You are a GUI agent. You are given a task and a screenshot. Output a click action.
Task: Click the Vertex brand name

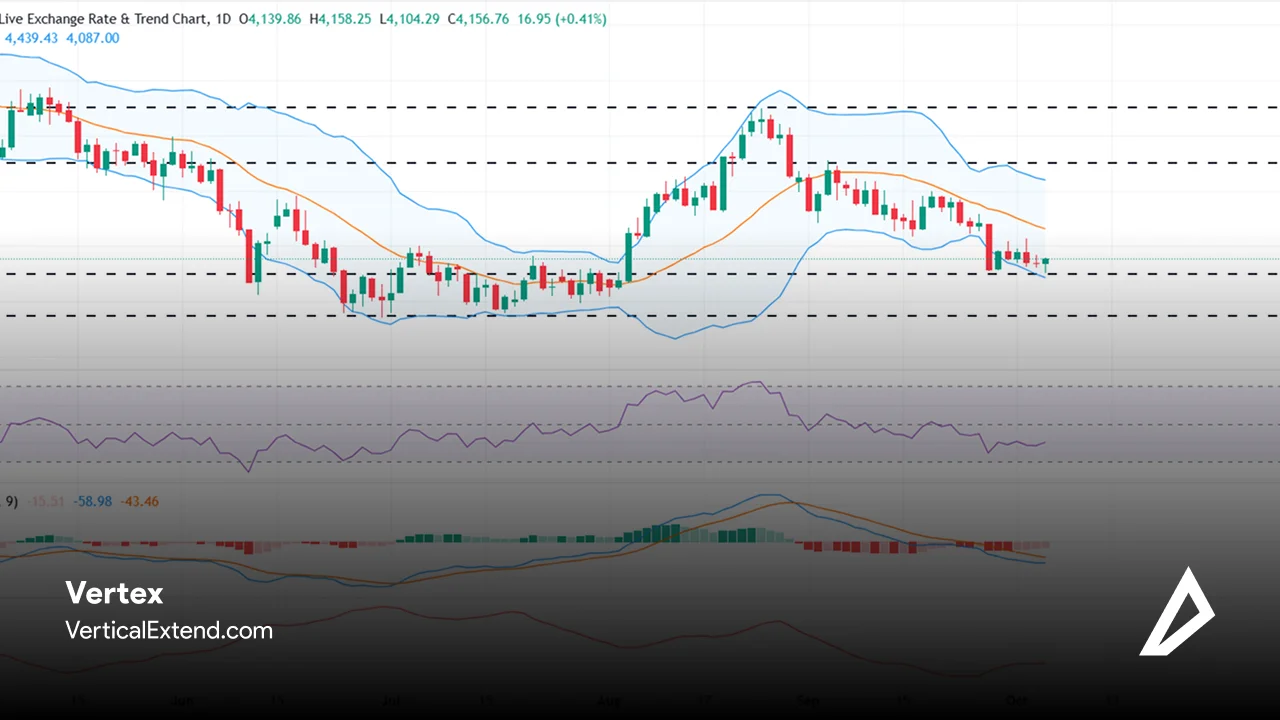point(114,593)
